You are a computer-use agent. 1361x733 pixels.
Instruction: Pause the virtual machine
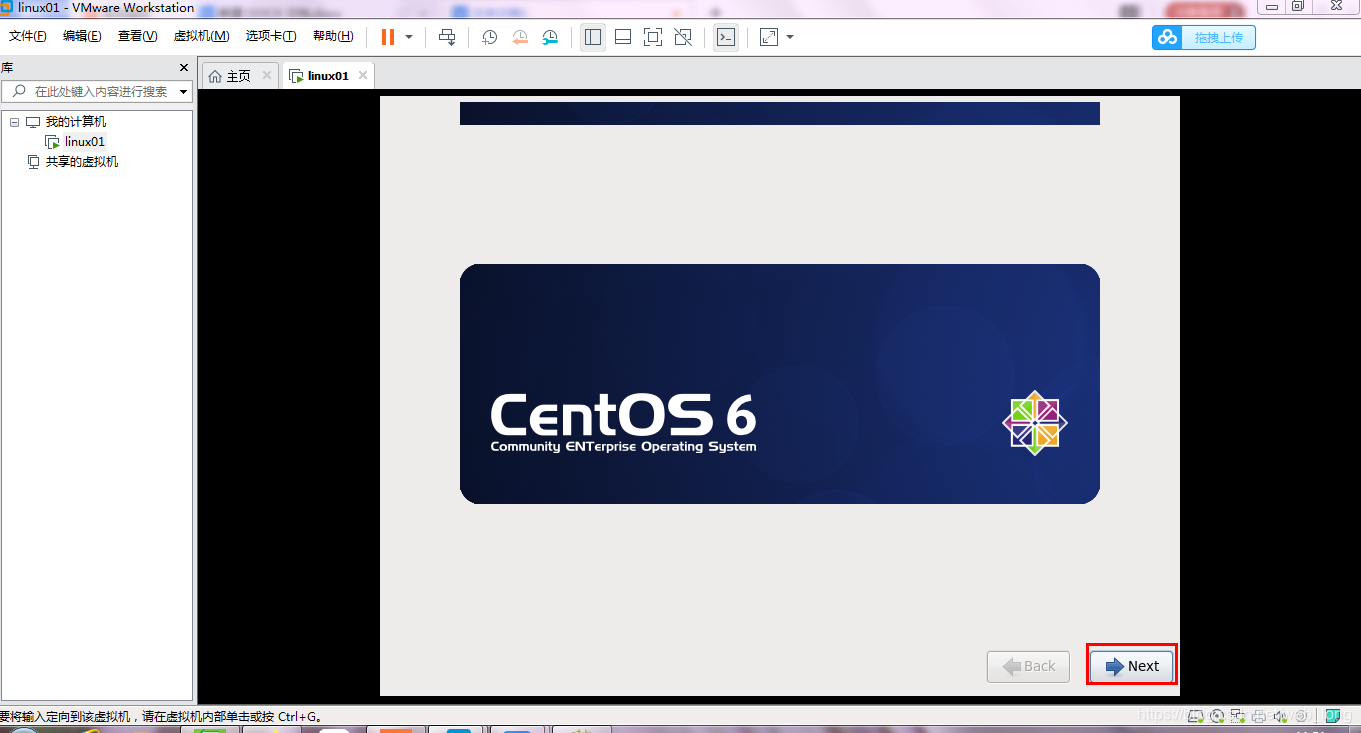tap(388, 37)
